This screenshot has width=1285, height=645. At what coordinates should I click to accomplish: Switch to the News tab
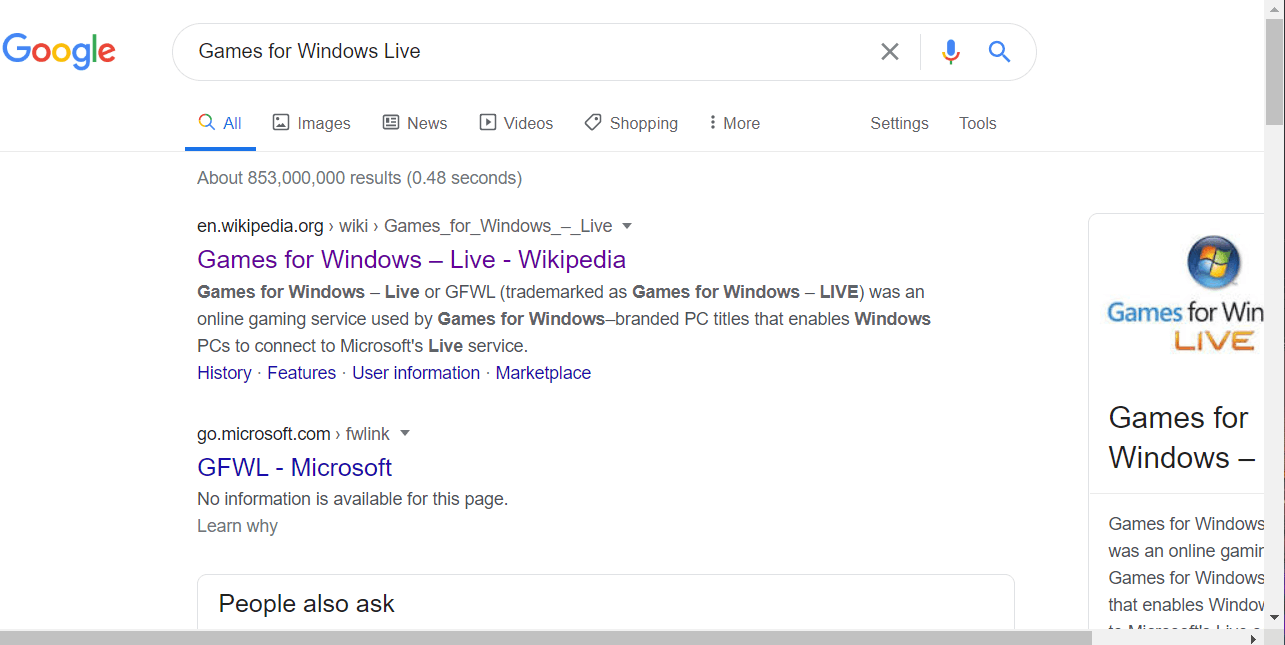click(415, 123)
